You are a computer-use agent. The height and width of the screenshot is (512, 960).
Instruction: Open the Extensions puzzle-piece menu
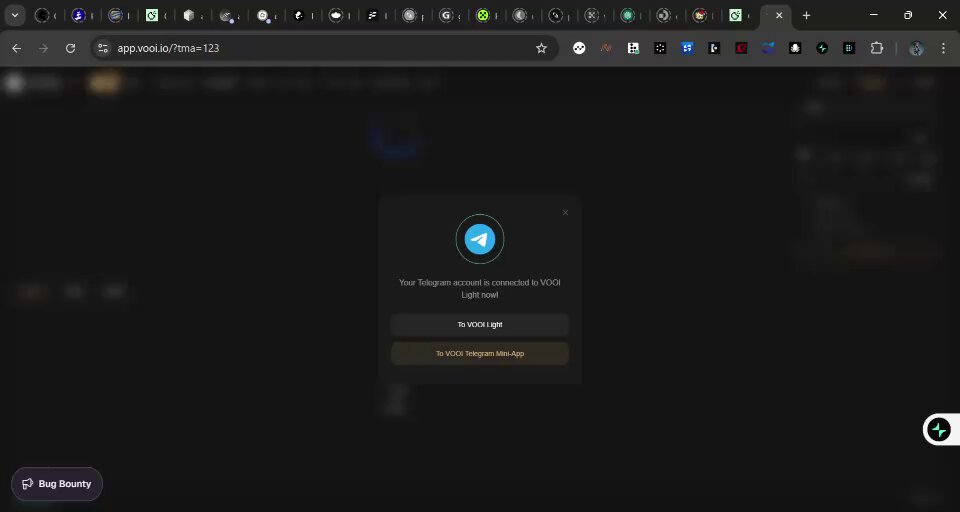pos(877,48)
